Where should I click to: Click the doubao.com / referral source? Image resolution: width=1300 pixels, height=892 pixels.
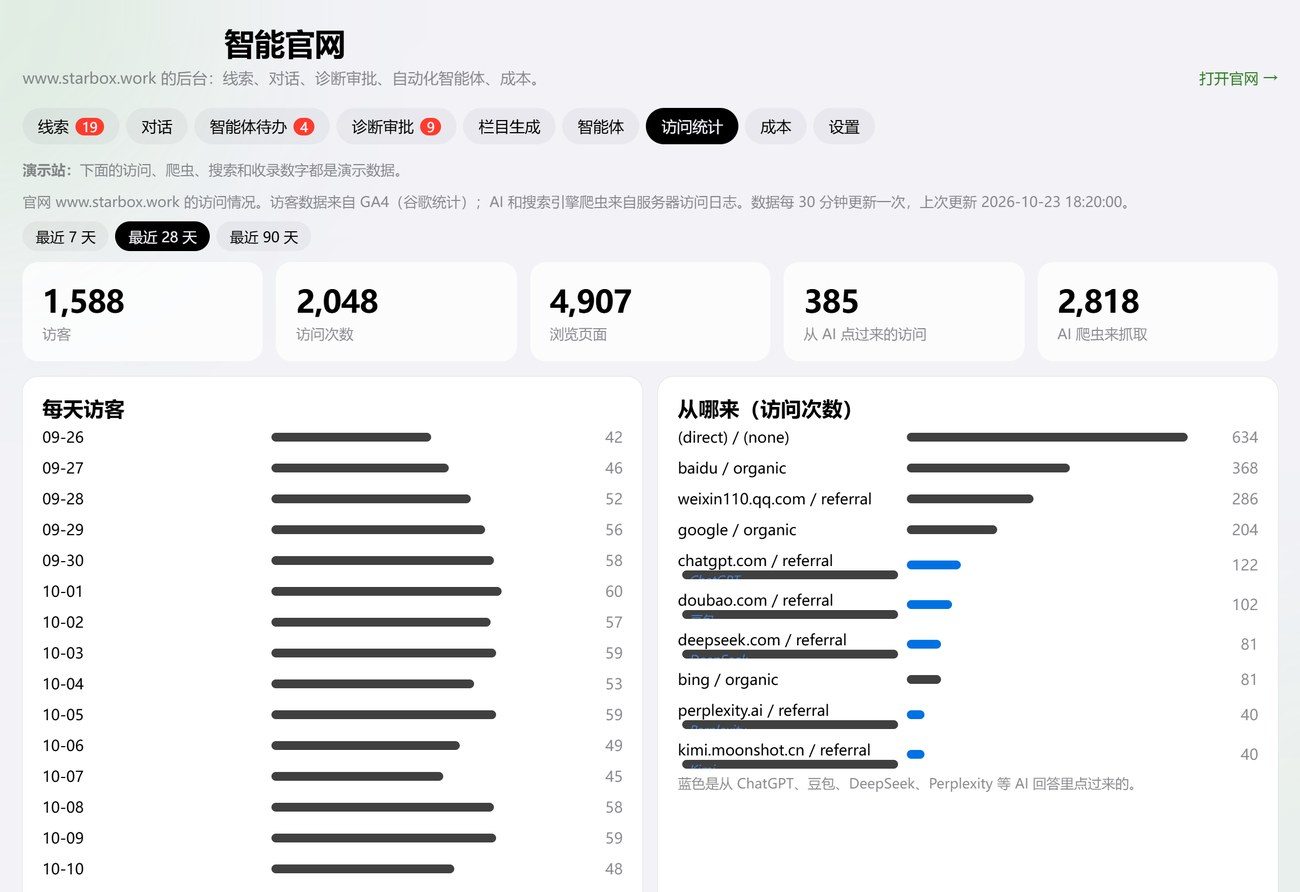pyautogui.click(x=756, y=601)
